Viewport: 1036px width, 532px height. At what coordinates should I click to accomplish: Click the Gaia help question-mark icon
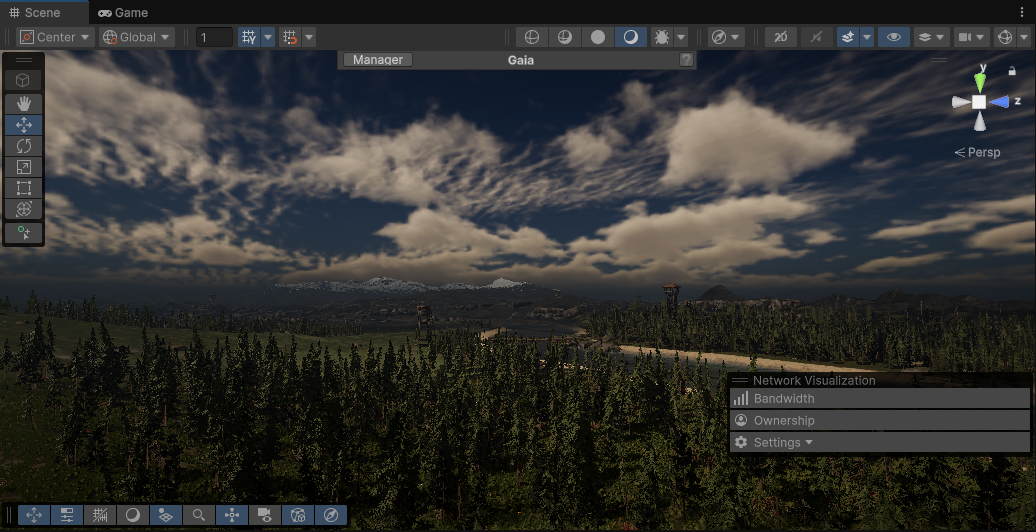pos(686,60)
